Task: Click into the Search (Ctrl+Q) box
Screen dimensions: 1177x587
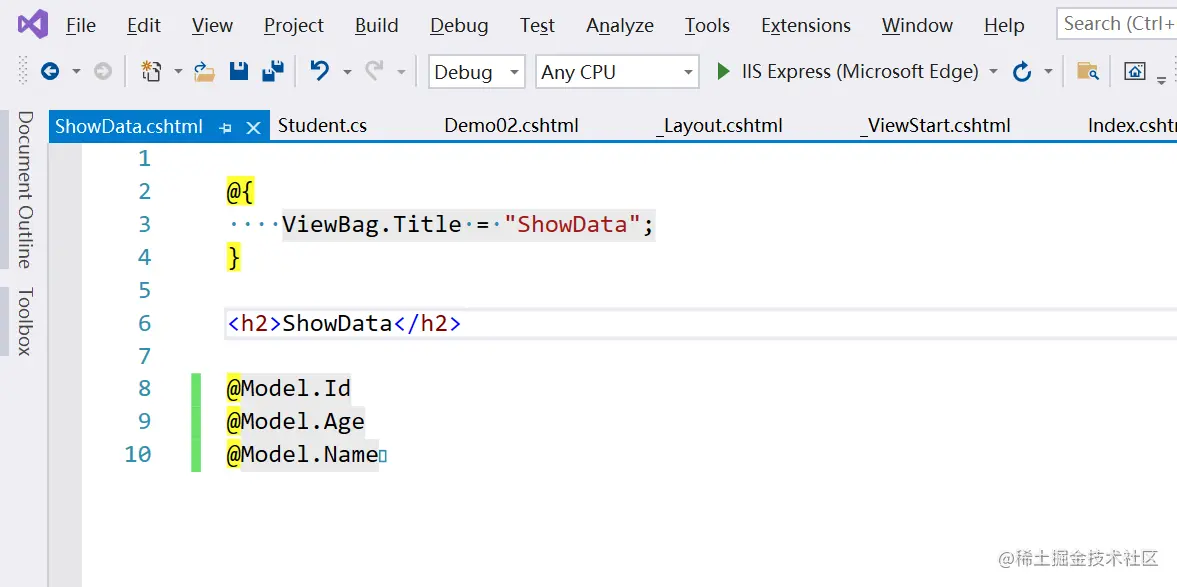Action: coord(1116,24)
